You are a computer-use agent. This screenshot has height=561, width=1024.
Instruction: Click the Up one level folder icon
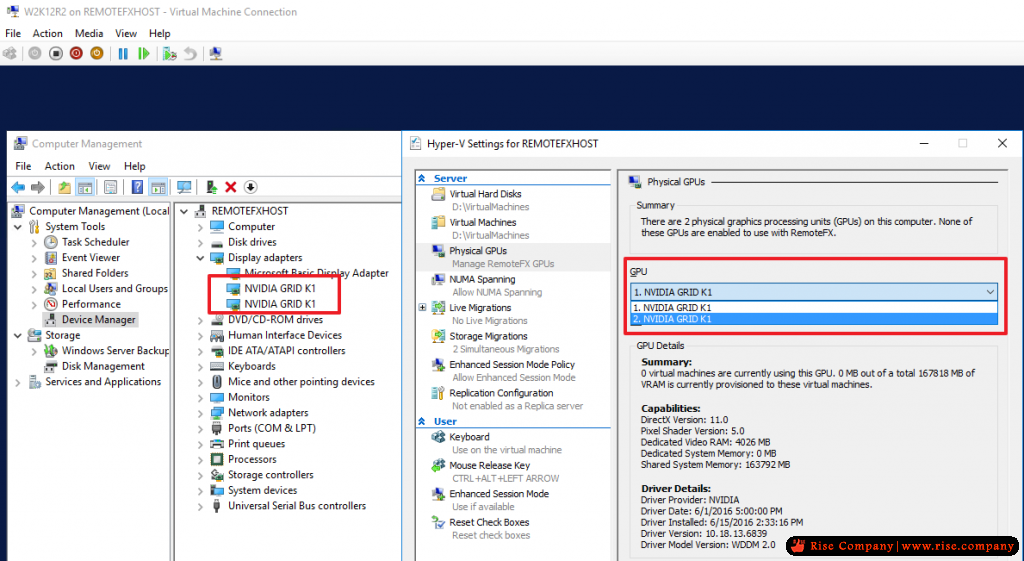coord(64,187)
